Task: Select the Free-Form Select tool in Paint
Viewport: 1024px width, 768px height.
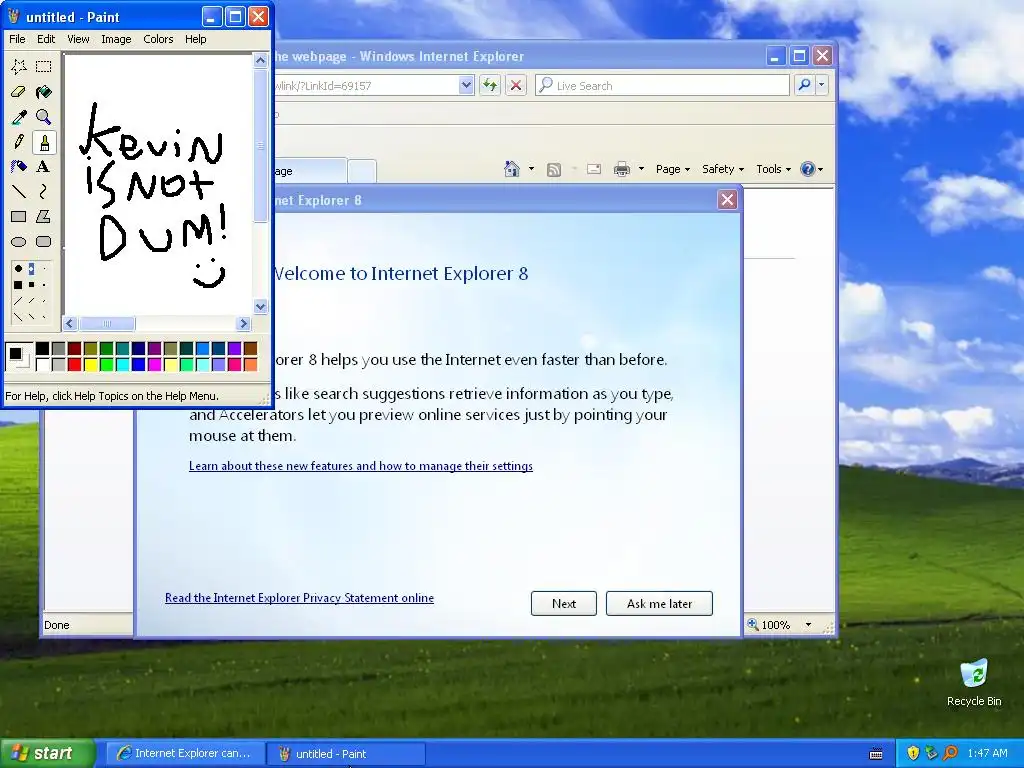Action: (x=18, y=67)
